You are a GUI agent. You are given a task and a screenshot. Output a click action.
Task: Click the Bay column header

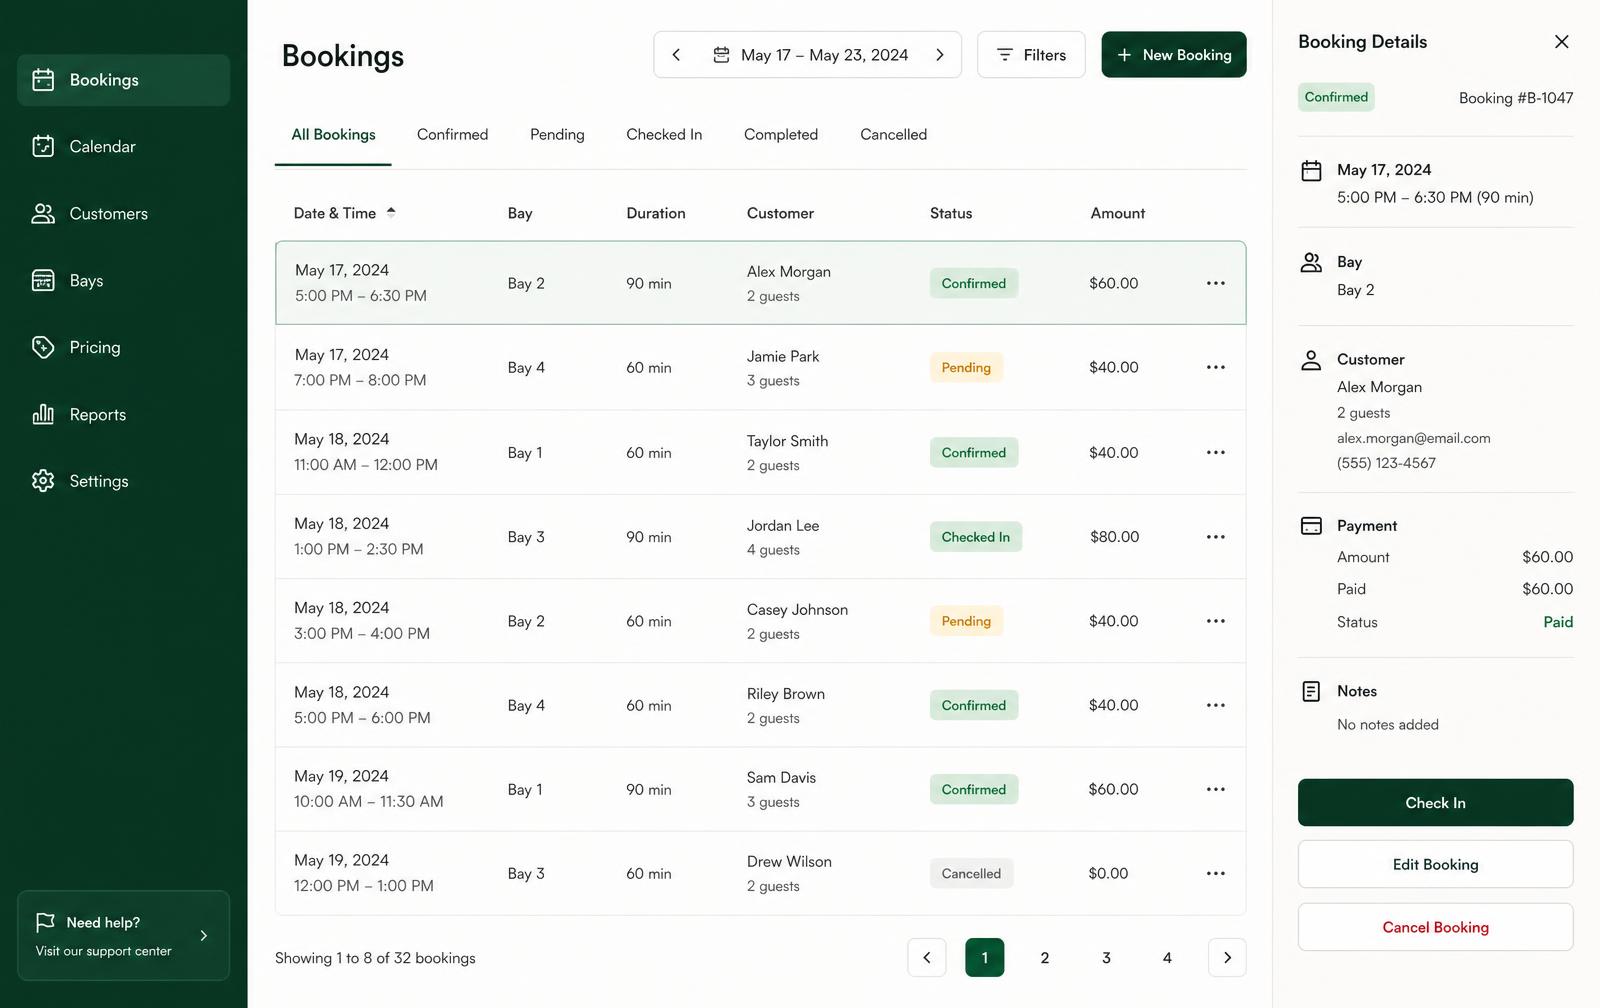(x=520, y=213)
